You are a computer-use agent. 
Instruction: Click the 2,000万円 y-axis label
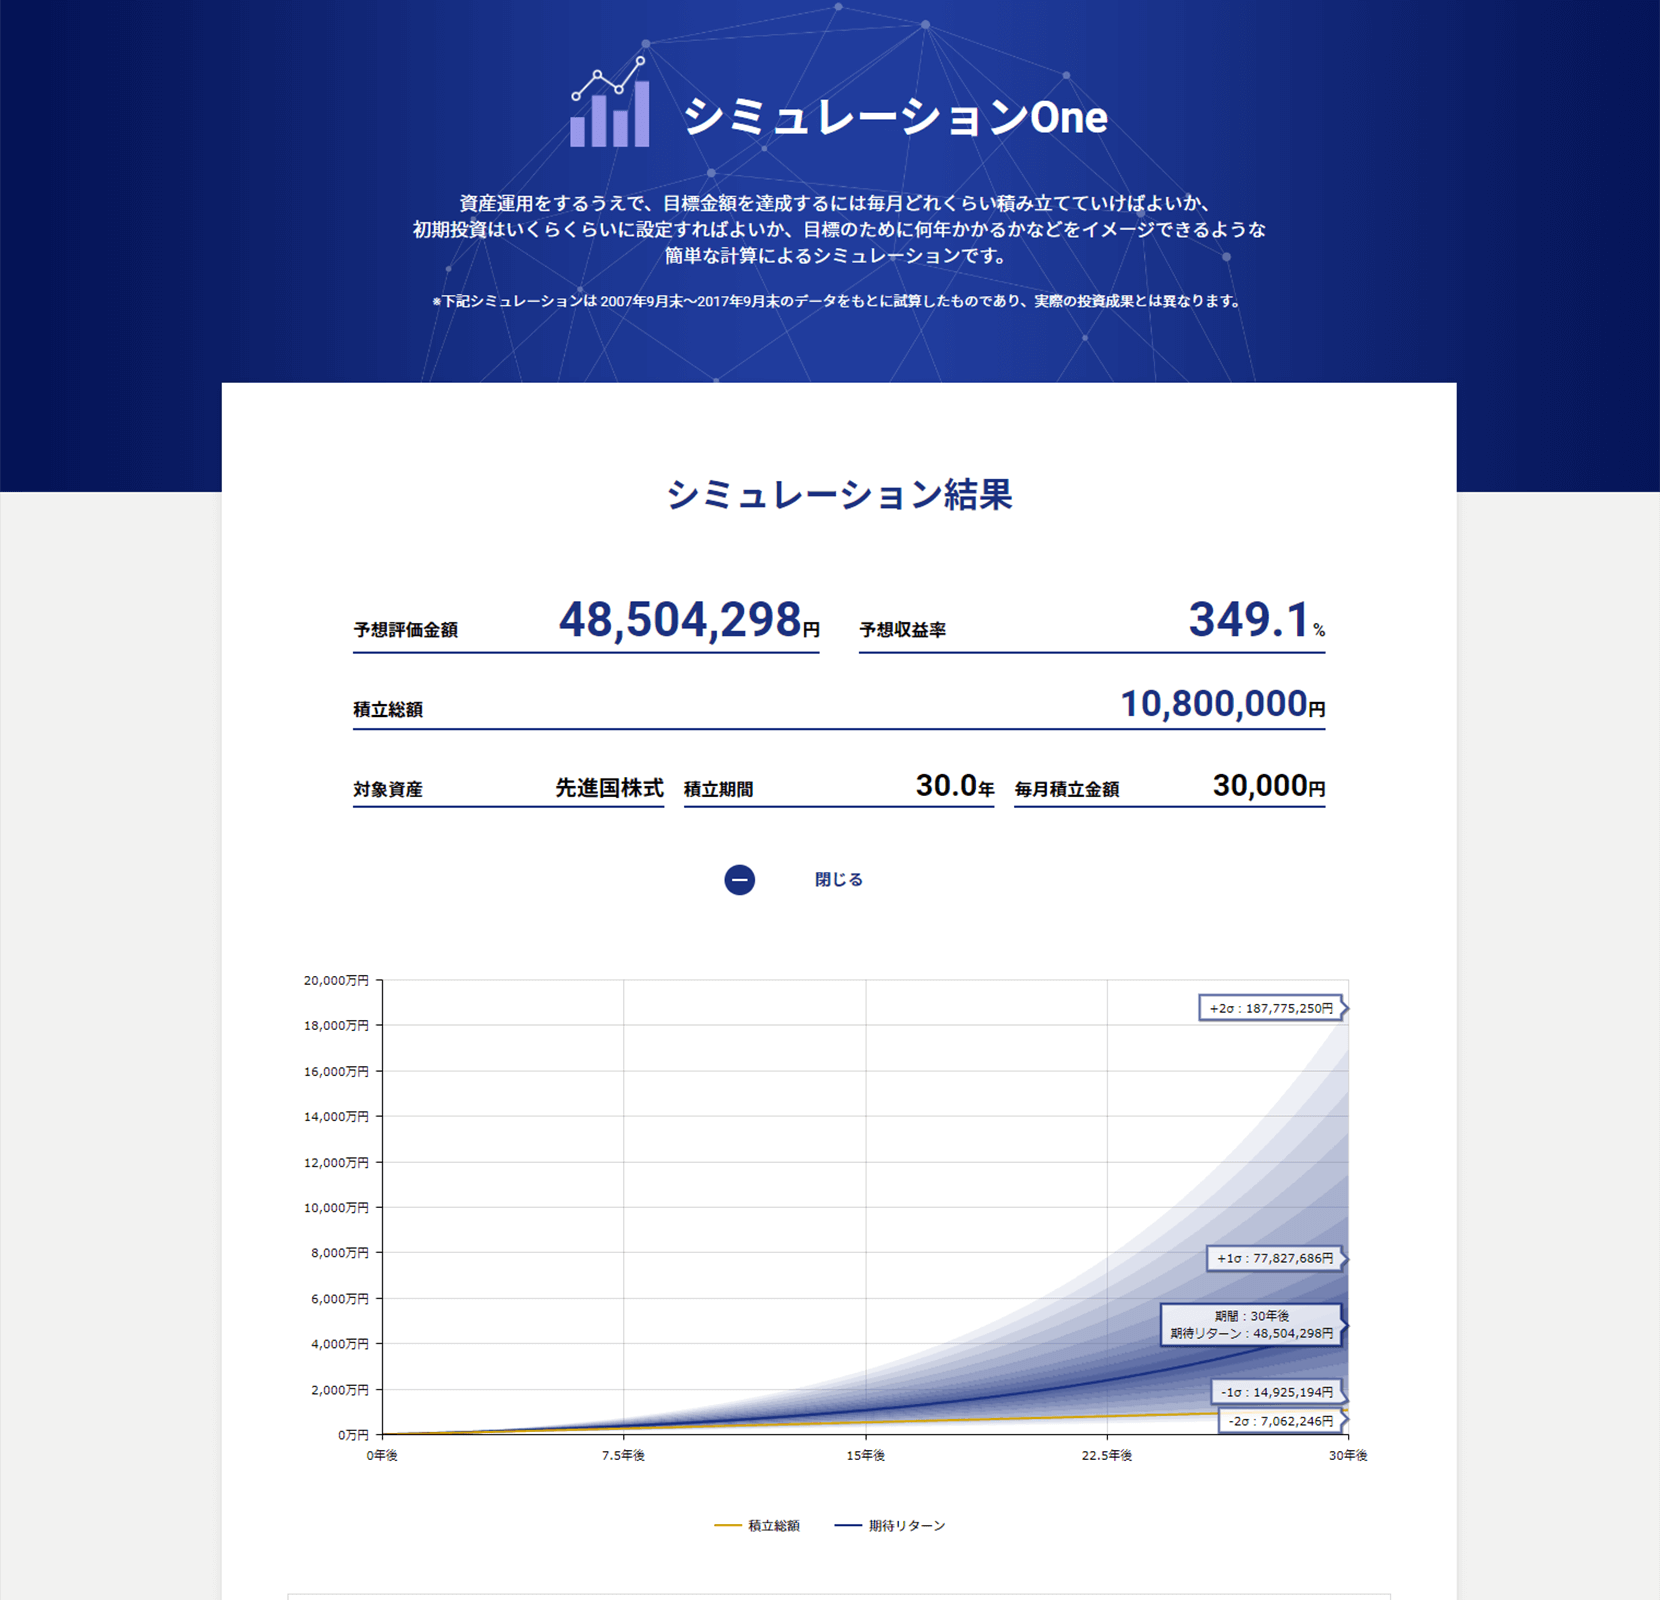340,1389
